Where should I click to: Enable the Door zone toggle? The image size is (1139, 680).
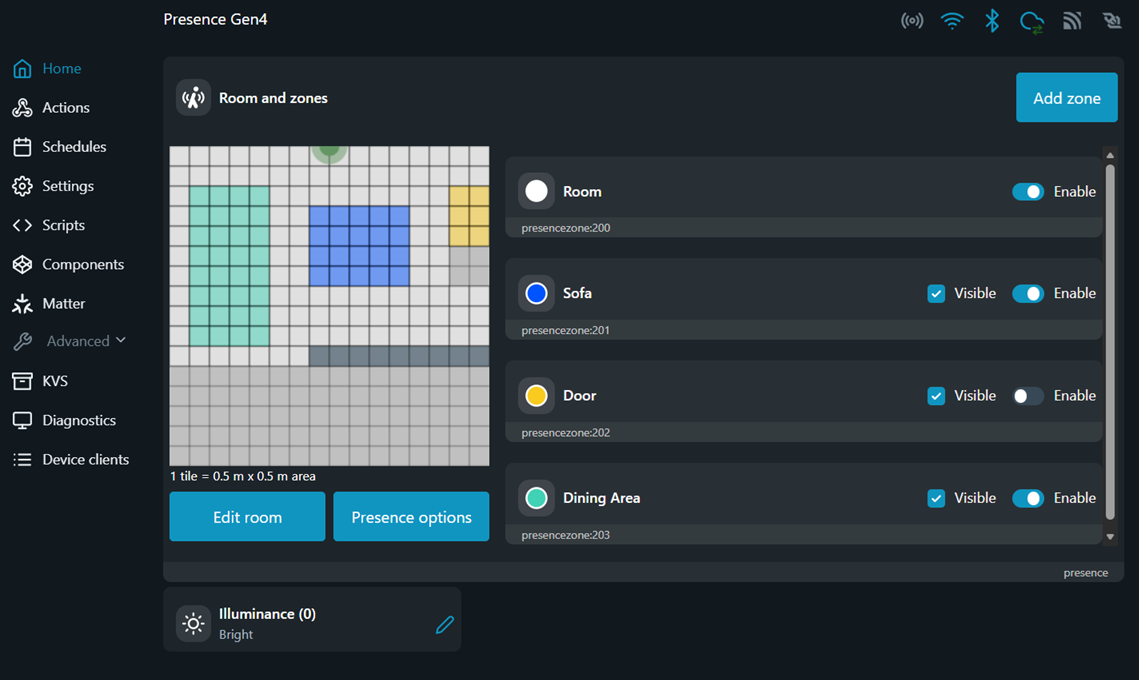point(1028,396)
